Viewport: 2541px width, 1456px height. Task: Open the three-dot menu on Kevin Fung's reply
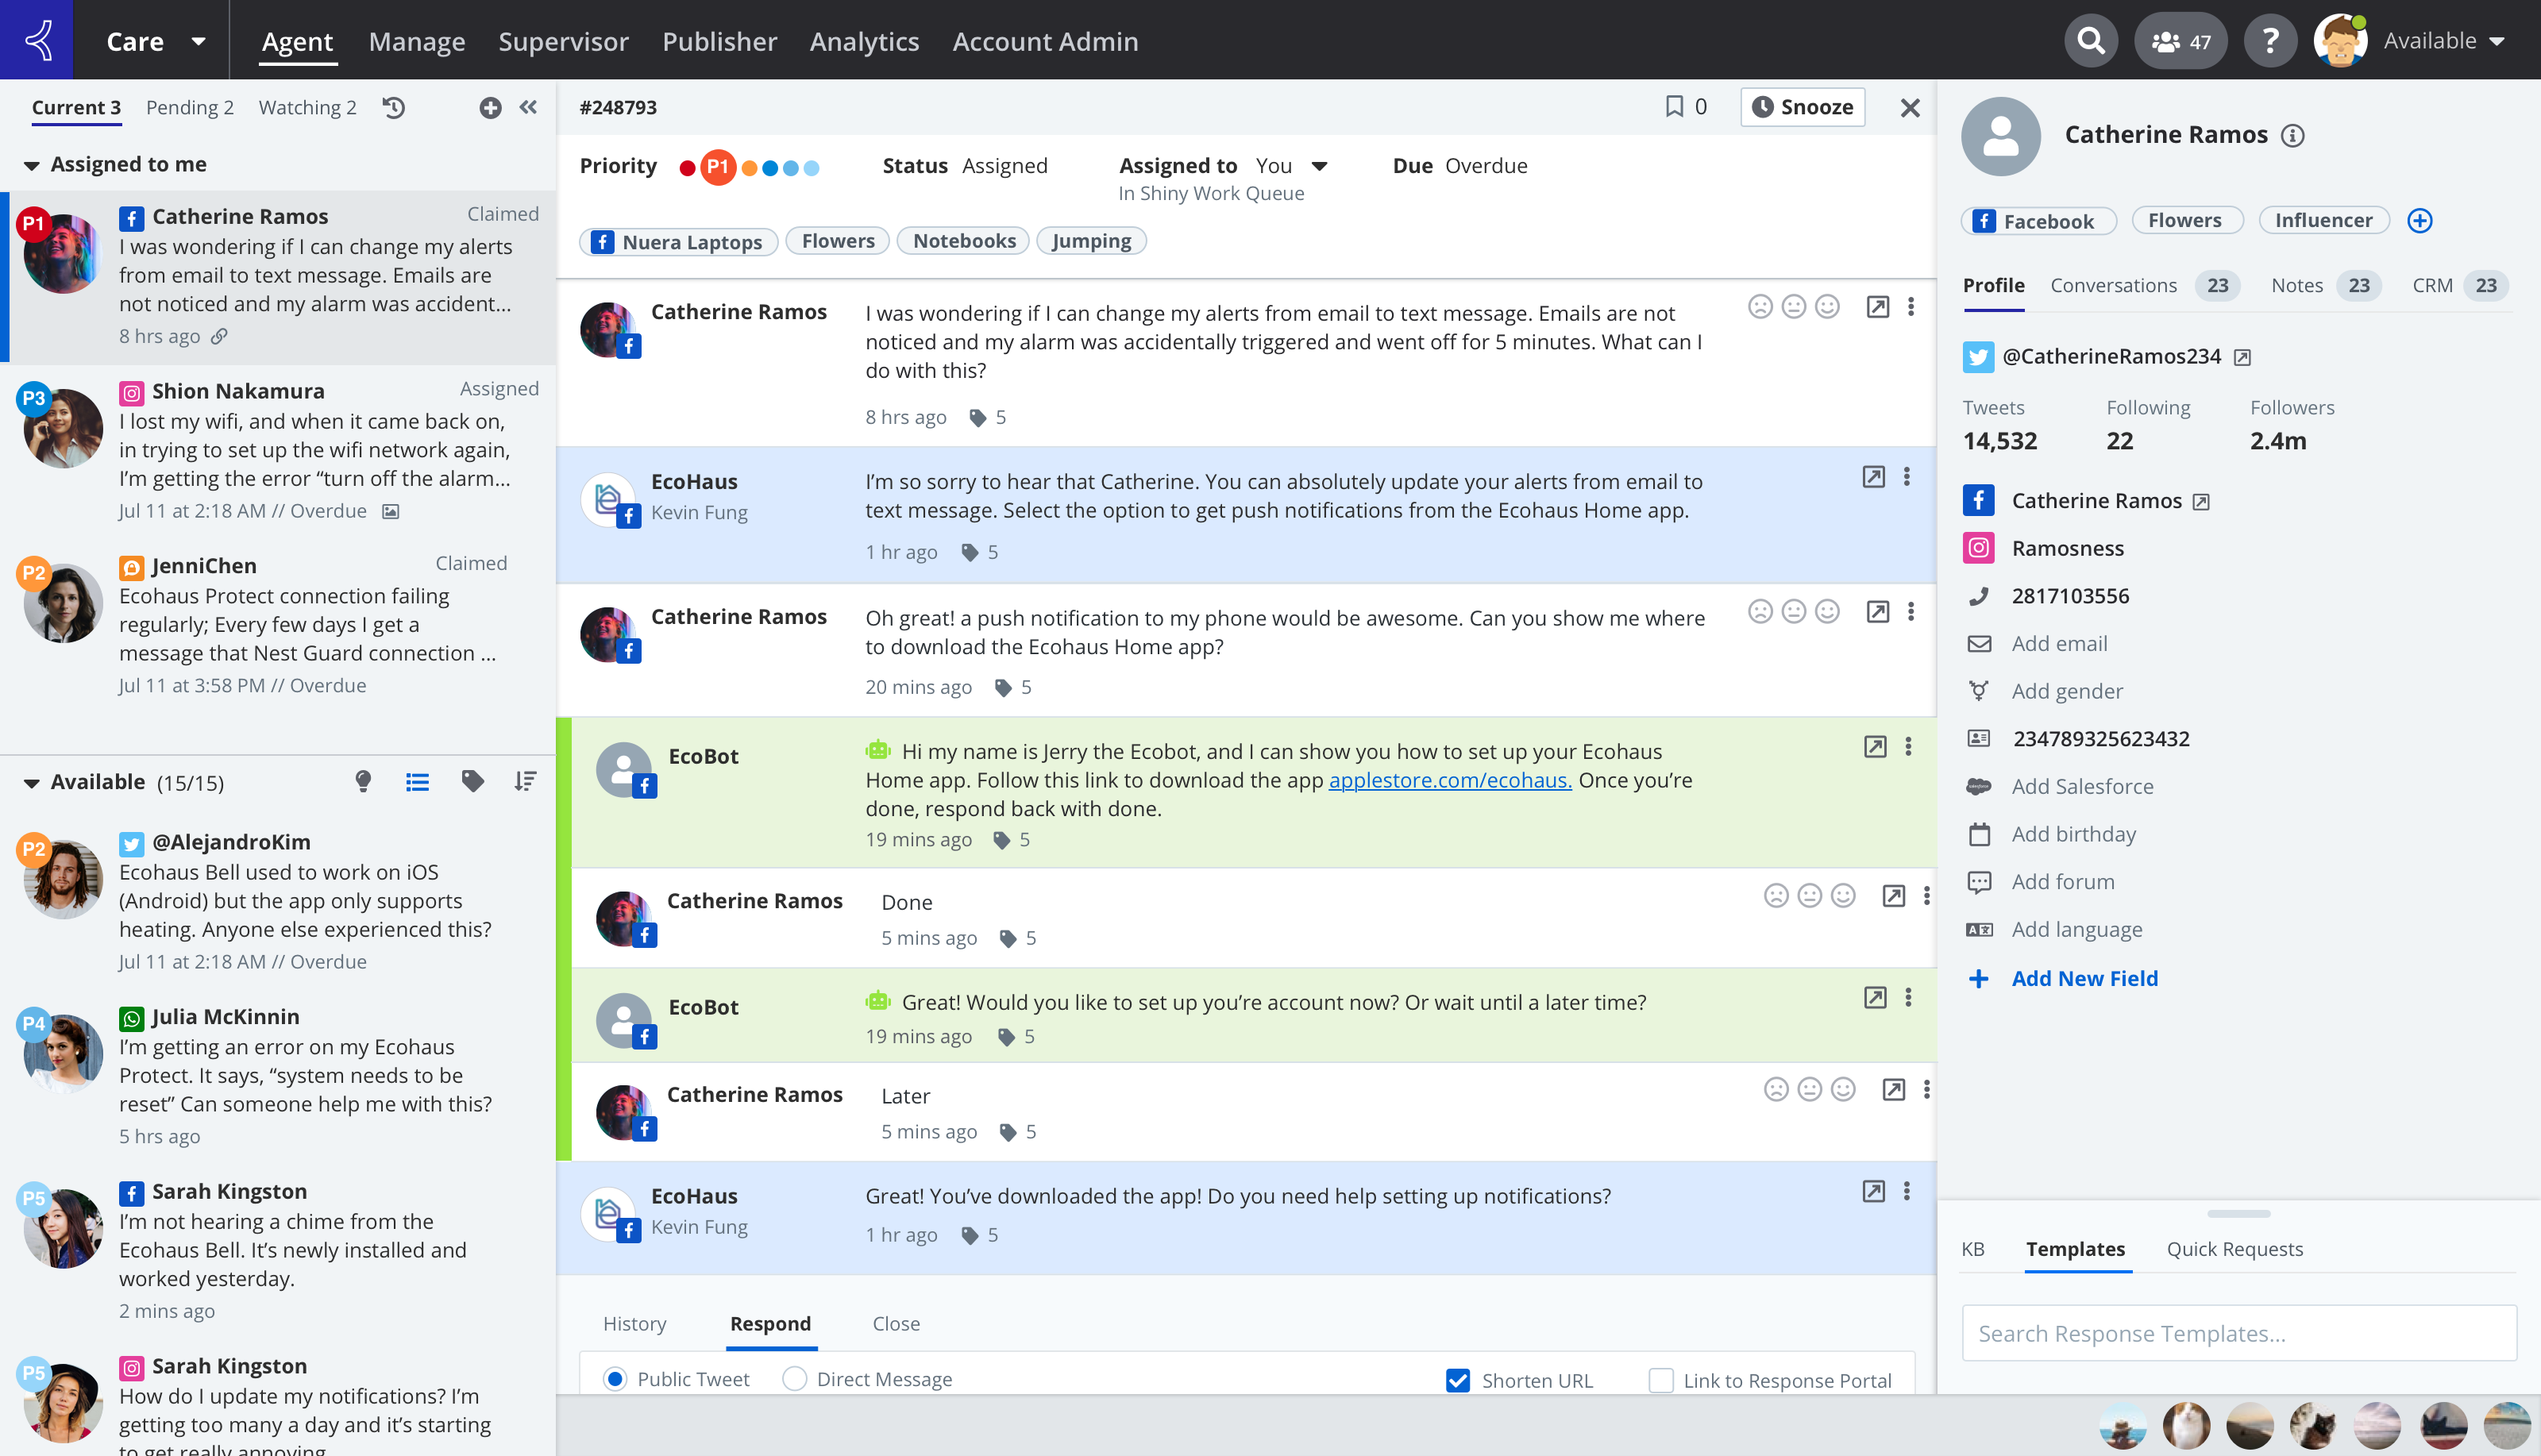(1906, 478)
